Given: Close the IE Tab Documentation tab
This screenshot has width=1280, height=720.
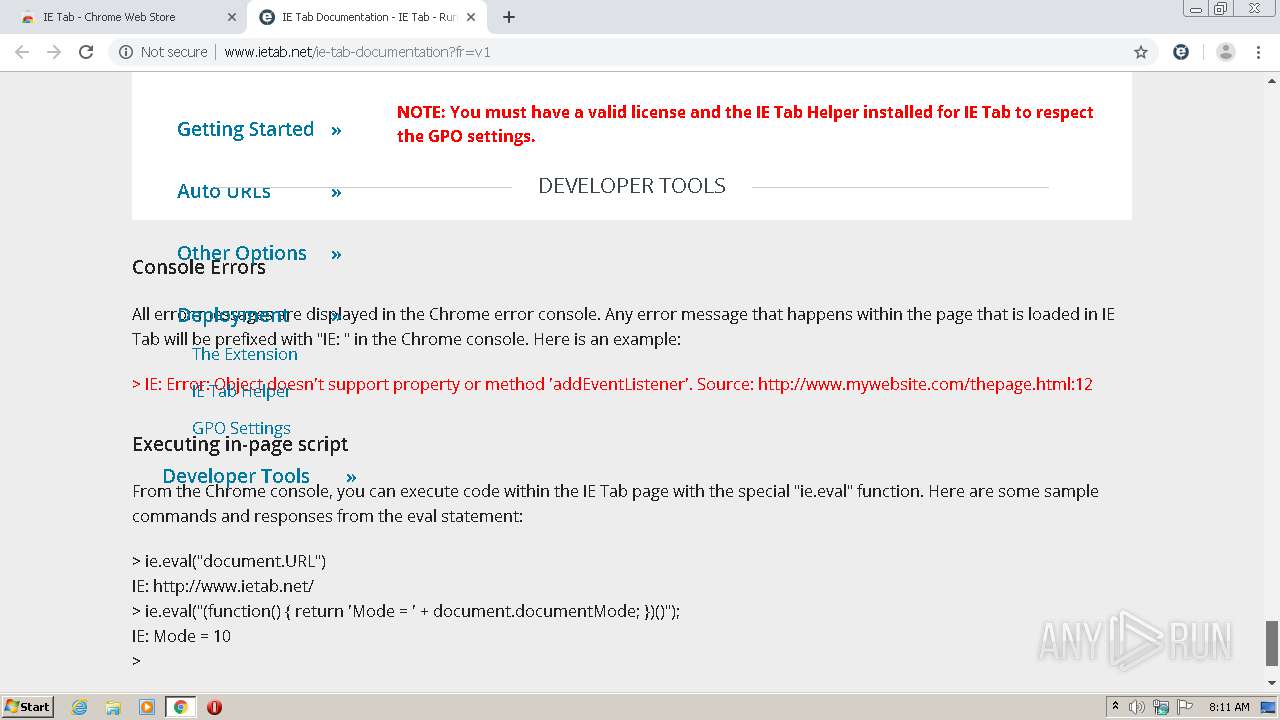Looking at the screenshot, I should pyautogui.click(x=471, y=17).
